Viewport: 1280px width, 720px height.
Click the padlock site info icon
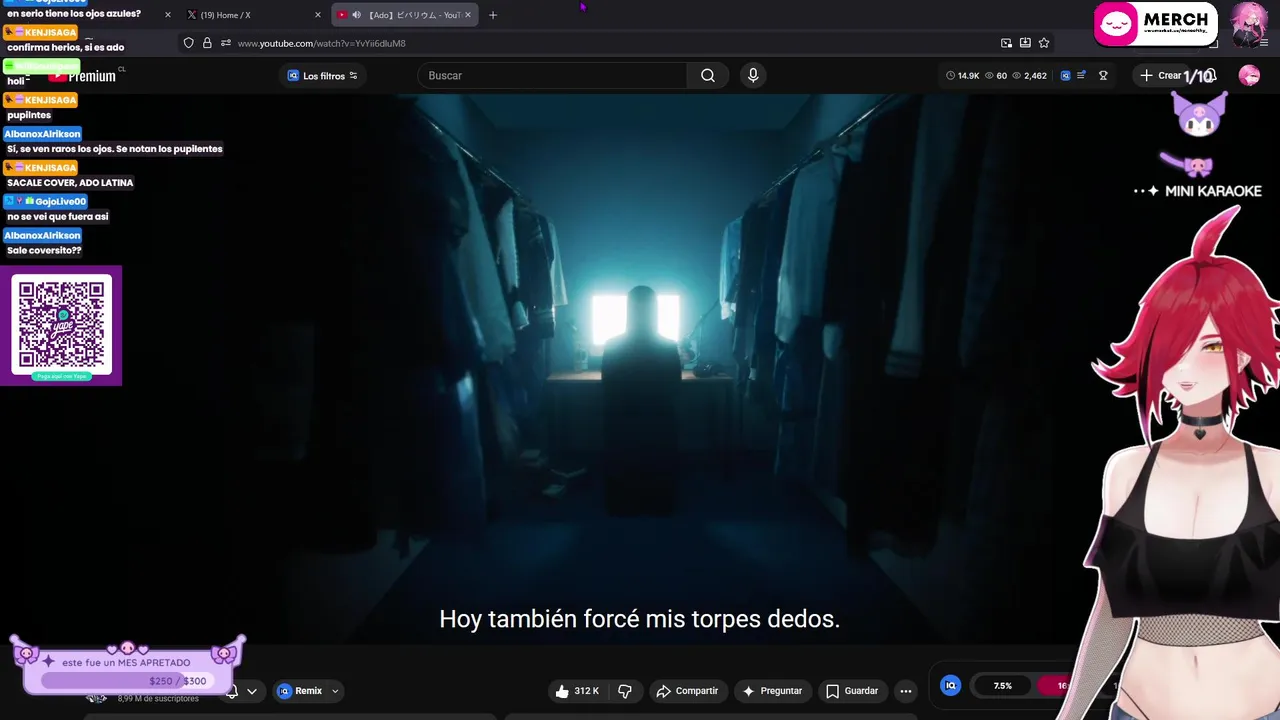tap(207, 43)
